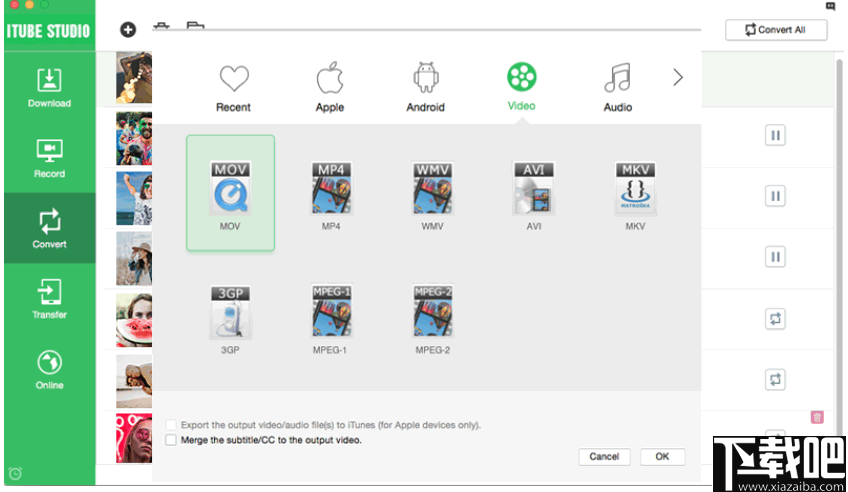Image resolution: width=848 pixels, height=492 pixels.
Task: Click the add plus icon in toolbar
Action: coord(128,30)
